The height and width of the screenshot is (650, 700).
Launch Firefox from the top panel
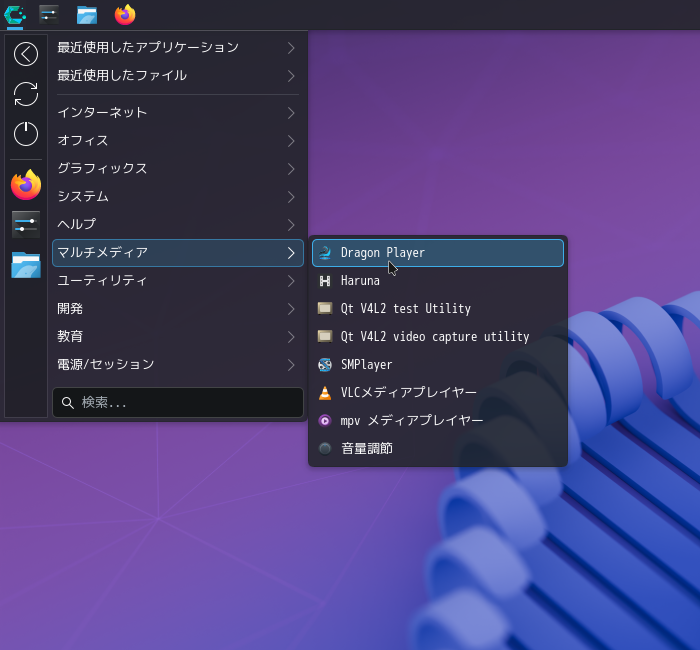[125, 15]
